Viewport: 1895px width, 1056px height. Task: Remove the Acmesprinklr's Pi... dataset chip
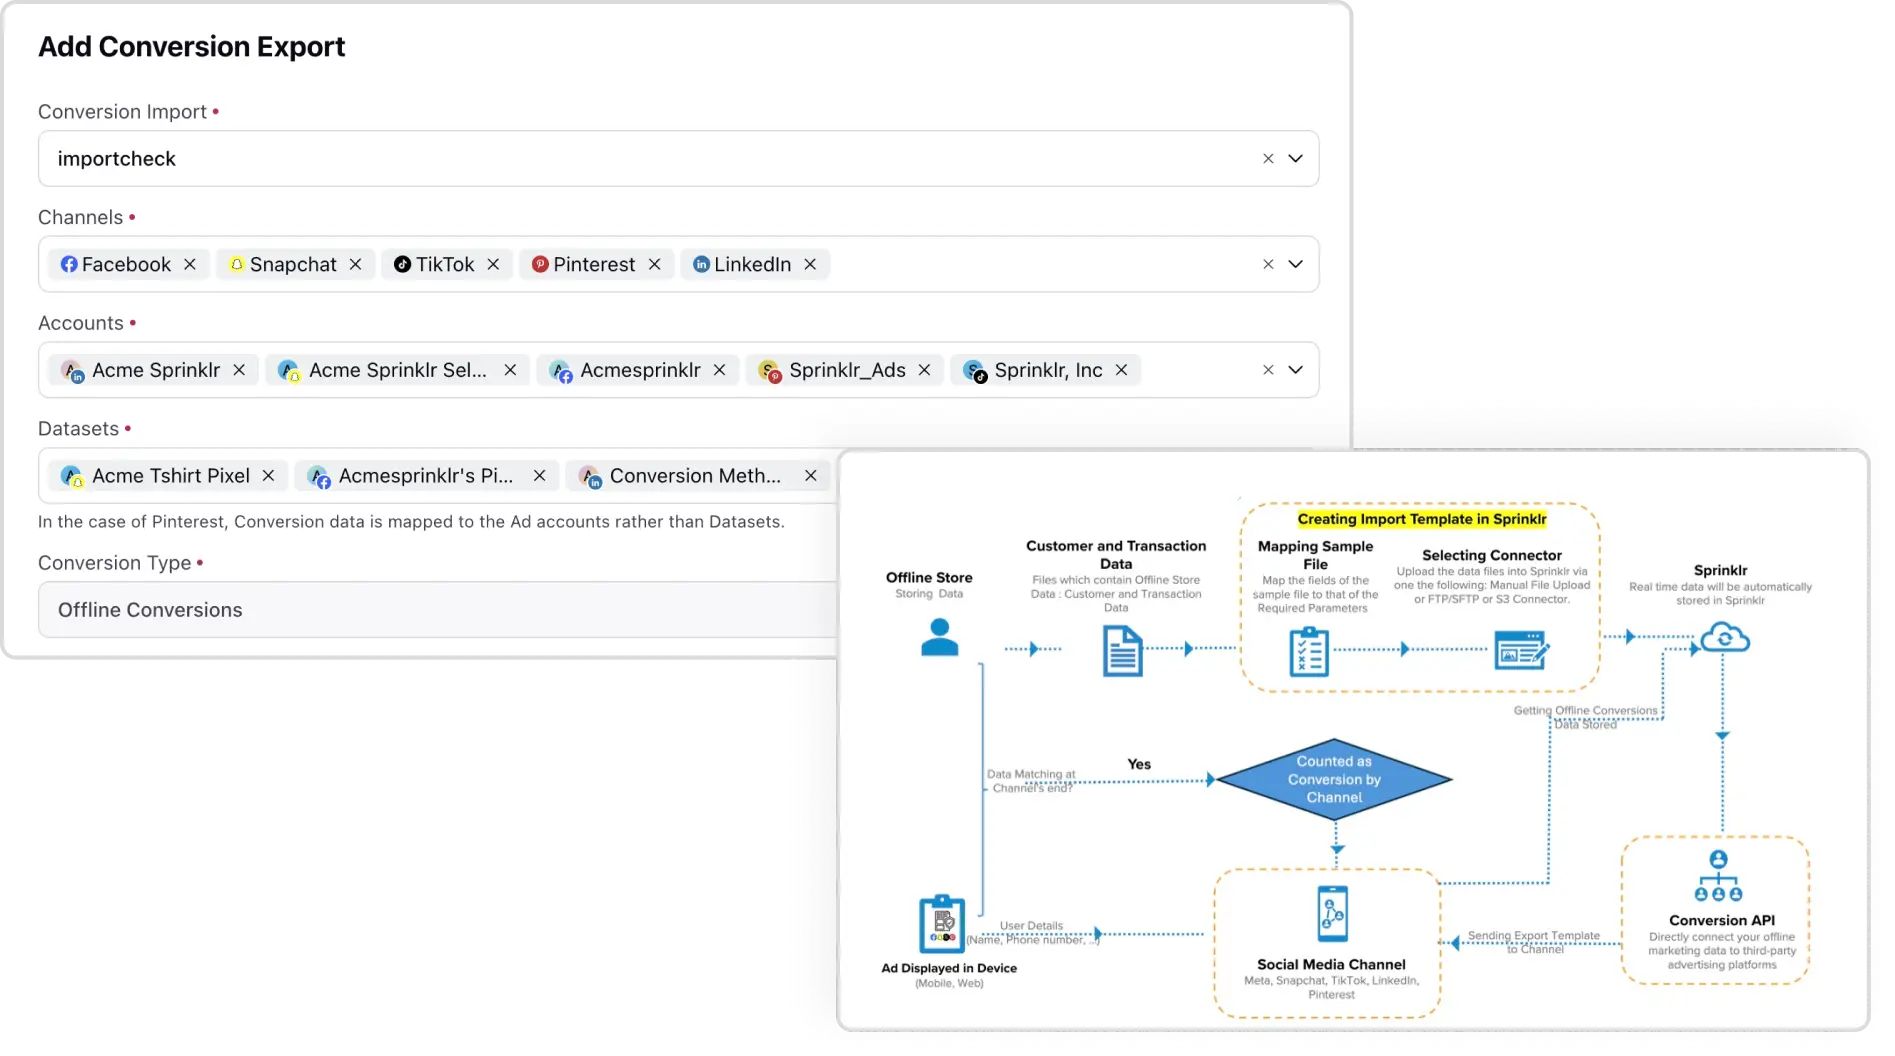coord(539,476)
